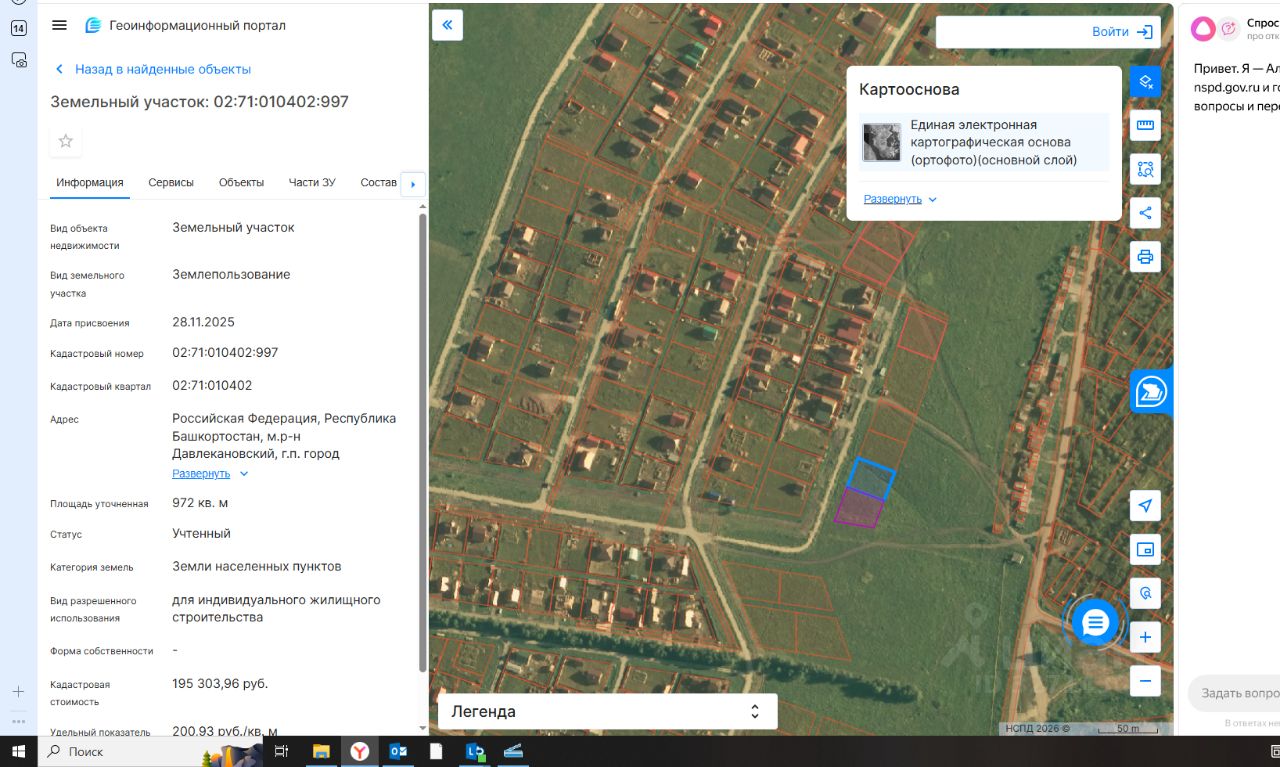Image resolution: width=1280 pixels, height=767 pixels.
Task: Click the Земли населенных пунктов value
Action: [257, 567]
